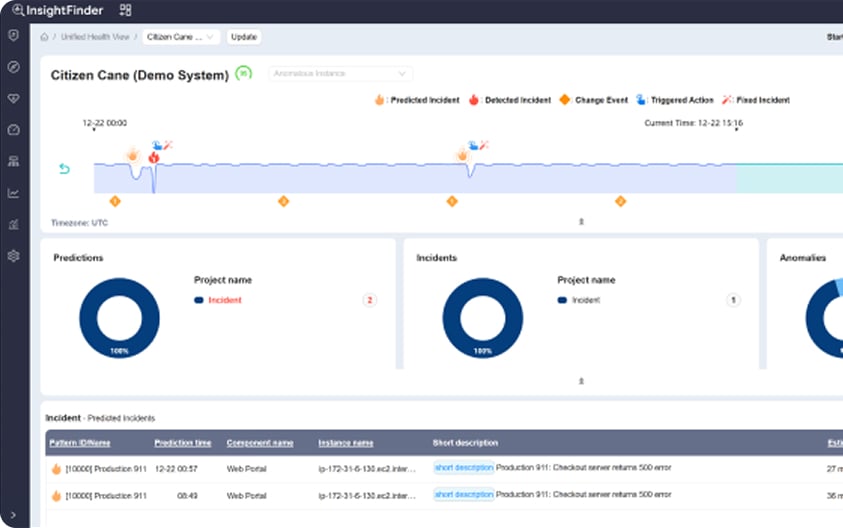Select the heart health icon in sidebar
The width and height of the screenshot is (843, 528).
[x=14, y=98]
